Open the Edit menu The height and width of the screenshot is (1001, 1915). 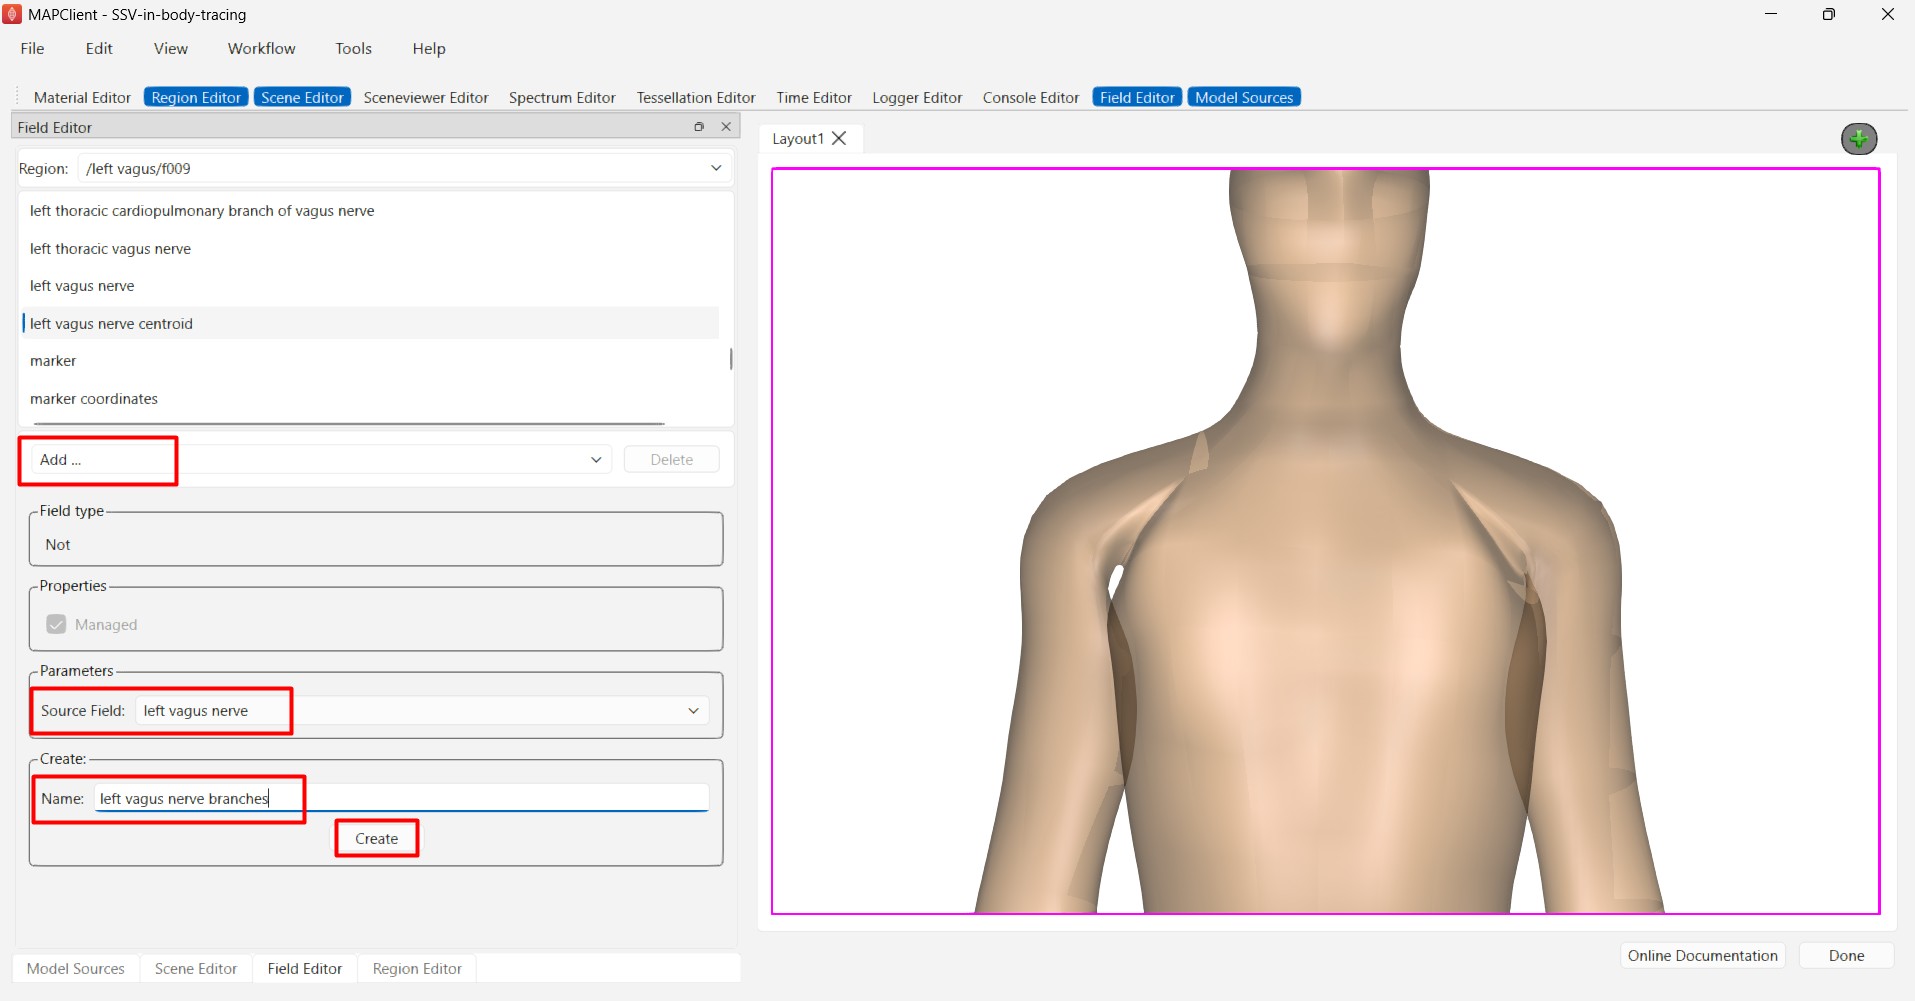click(99, 48)
